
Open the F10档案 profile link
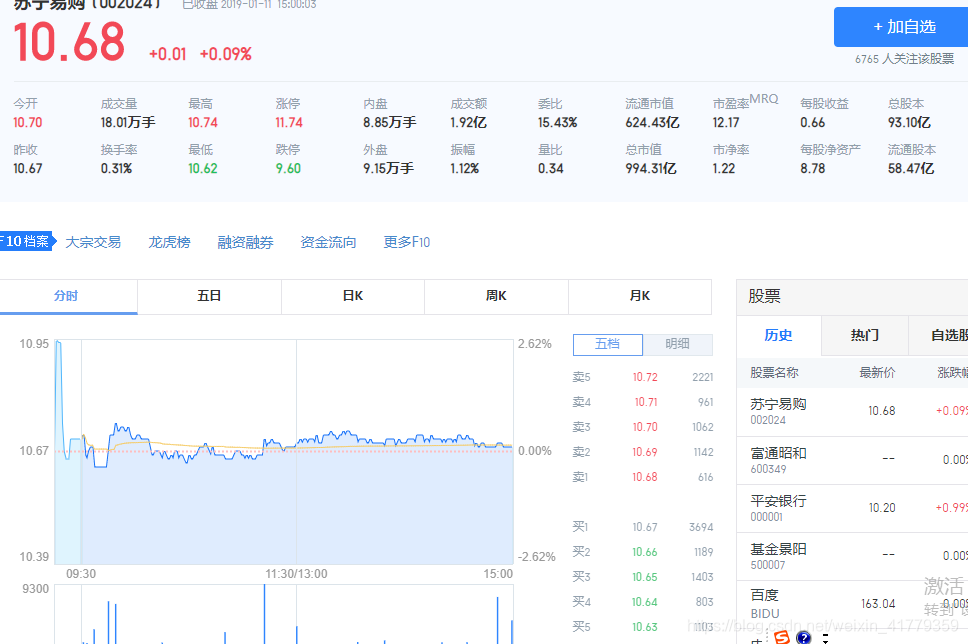click(x=27, y=241)
